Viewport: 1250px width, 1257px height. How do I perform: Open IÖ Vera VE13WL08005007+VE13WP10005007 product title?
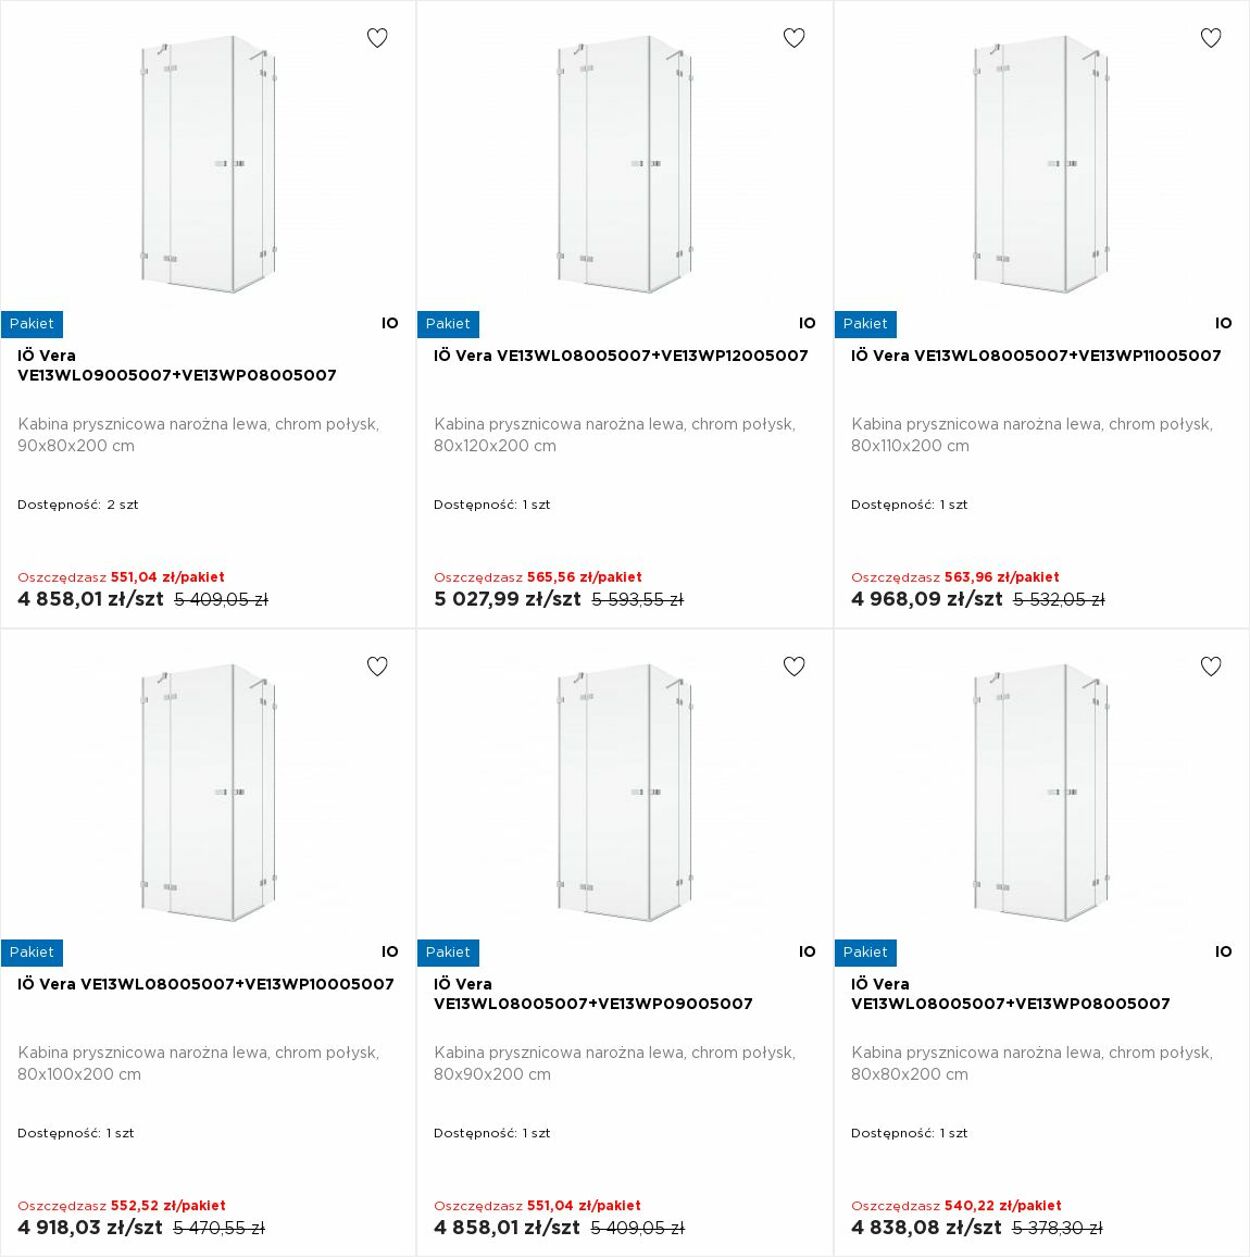pyautogui.click(x=206, y=984)
